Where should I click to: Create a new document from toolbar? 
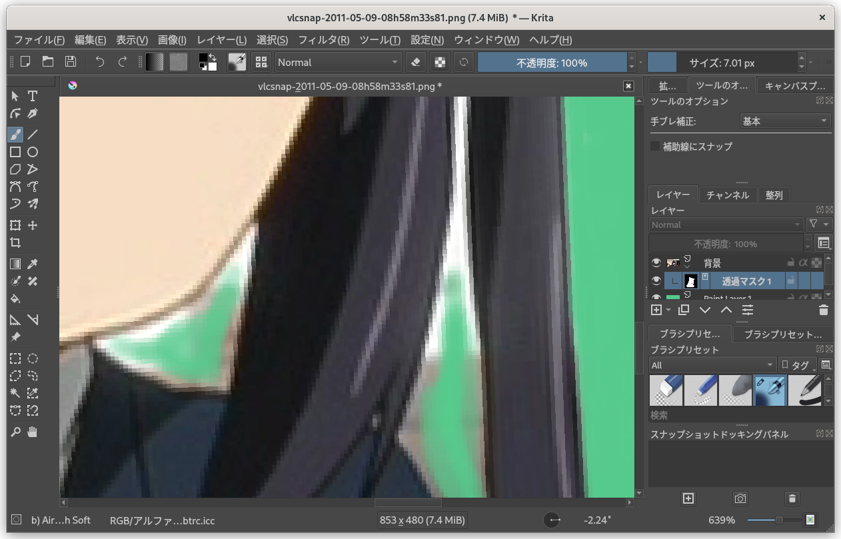click(25, 62)
